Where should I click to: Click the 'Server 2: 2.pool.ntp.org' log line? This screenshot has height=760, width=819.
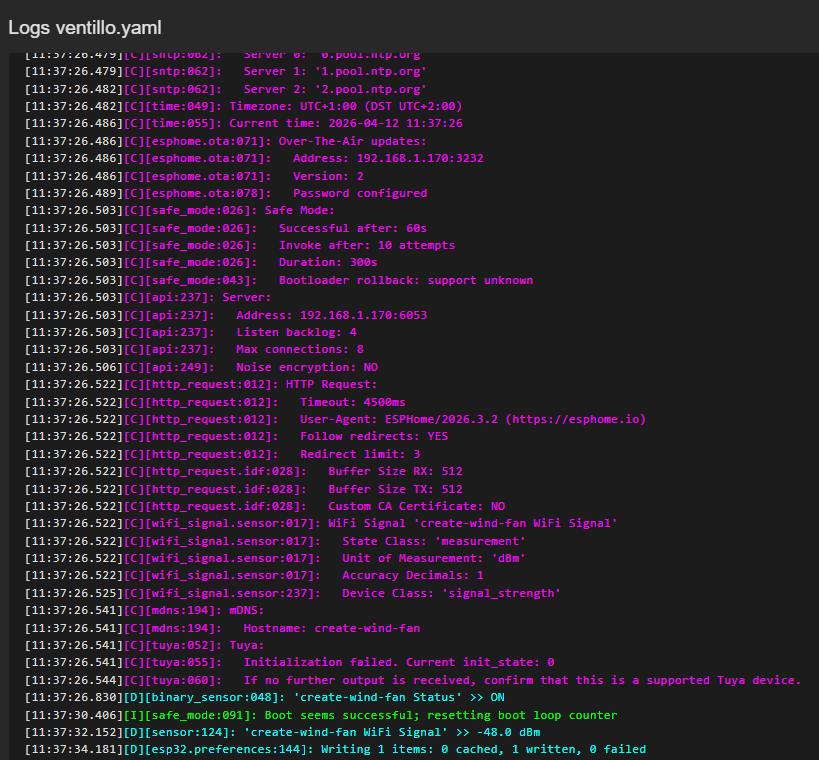pos(335,89)
